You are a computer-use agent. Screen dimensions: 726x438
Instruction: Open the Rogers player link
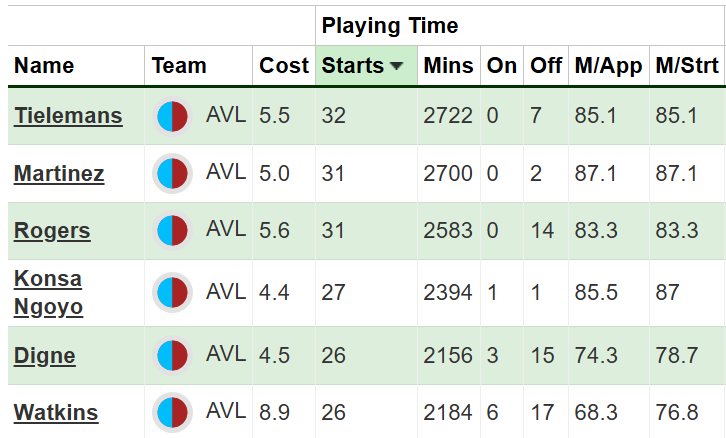pos(52,231)
